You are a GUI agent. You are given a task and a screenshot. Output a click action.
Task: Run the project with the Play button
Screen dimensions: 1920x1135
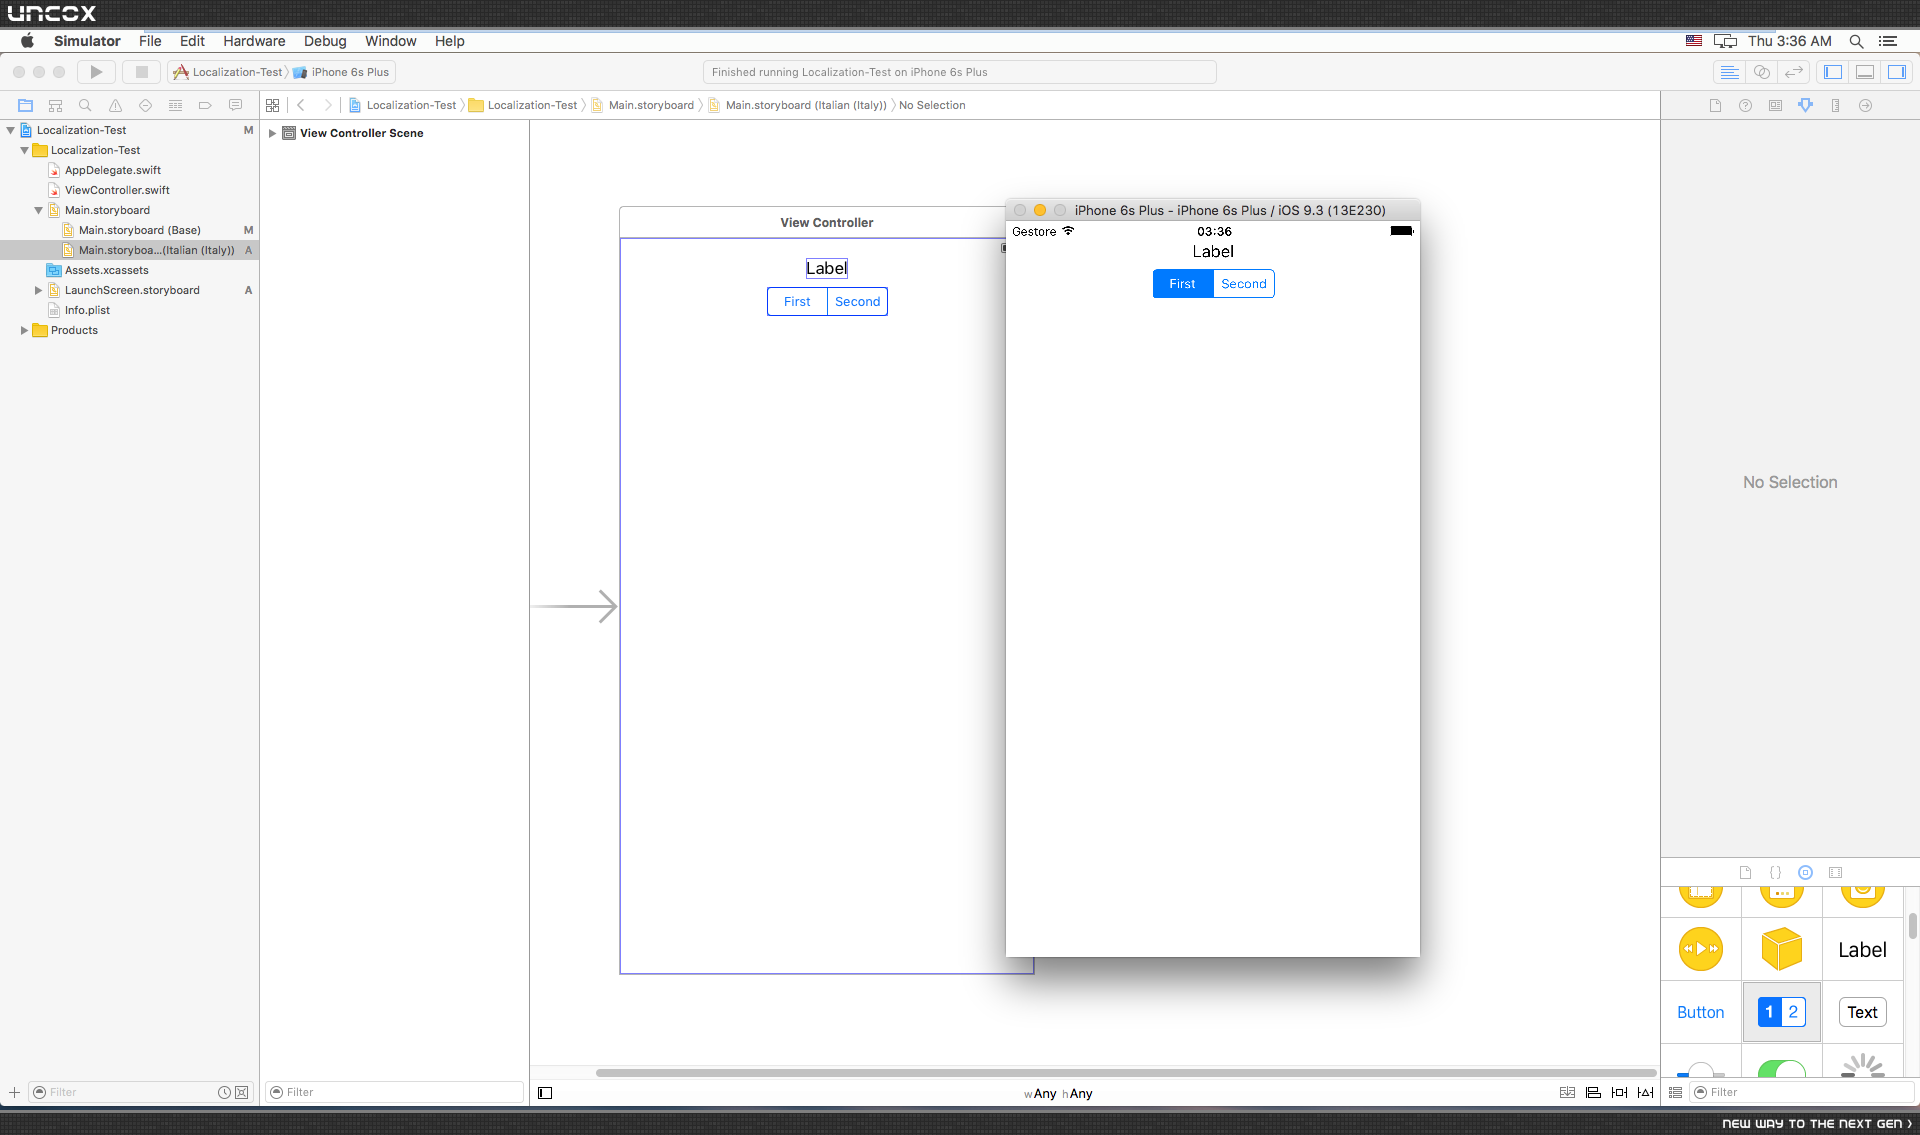[96, 72]
